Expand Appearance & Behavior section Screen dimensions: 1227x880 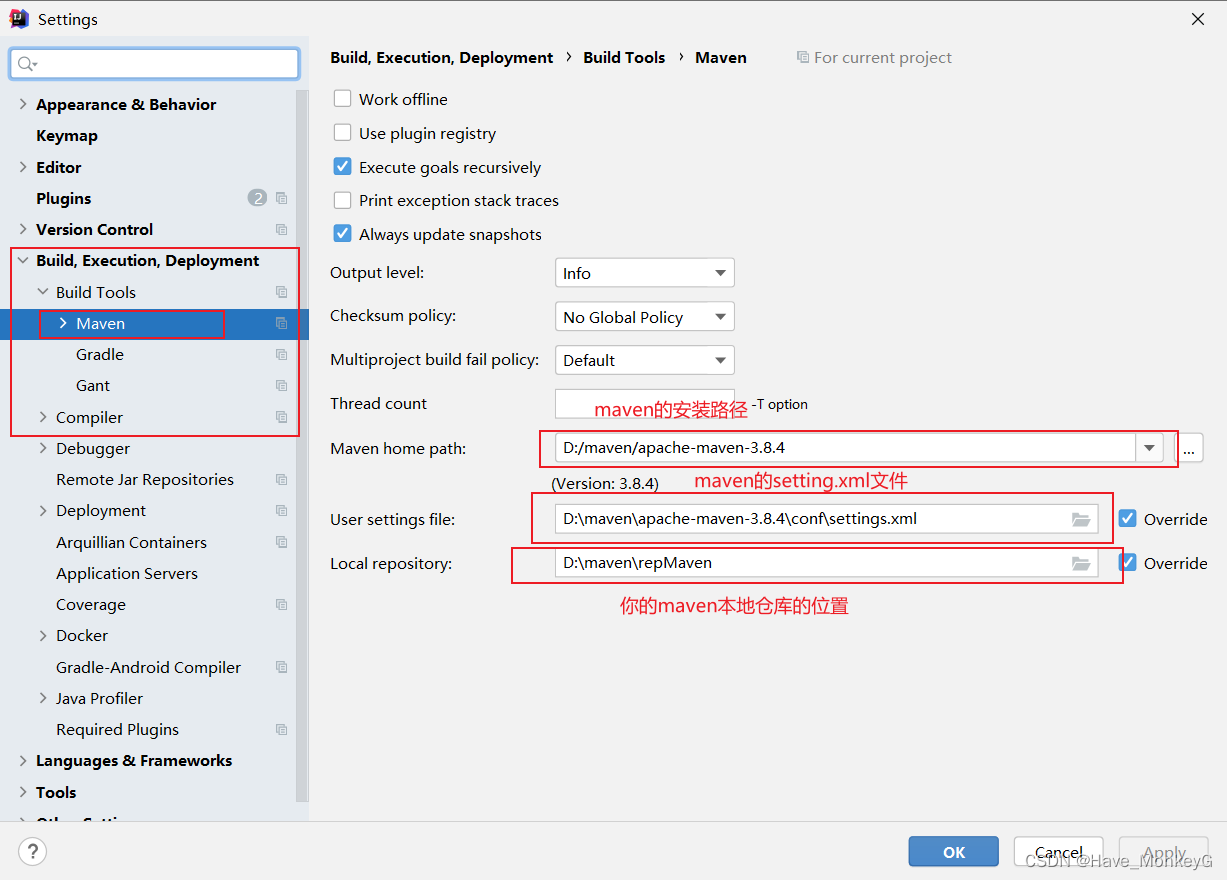(23, 104)
